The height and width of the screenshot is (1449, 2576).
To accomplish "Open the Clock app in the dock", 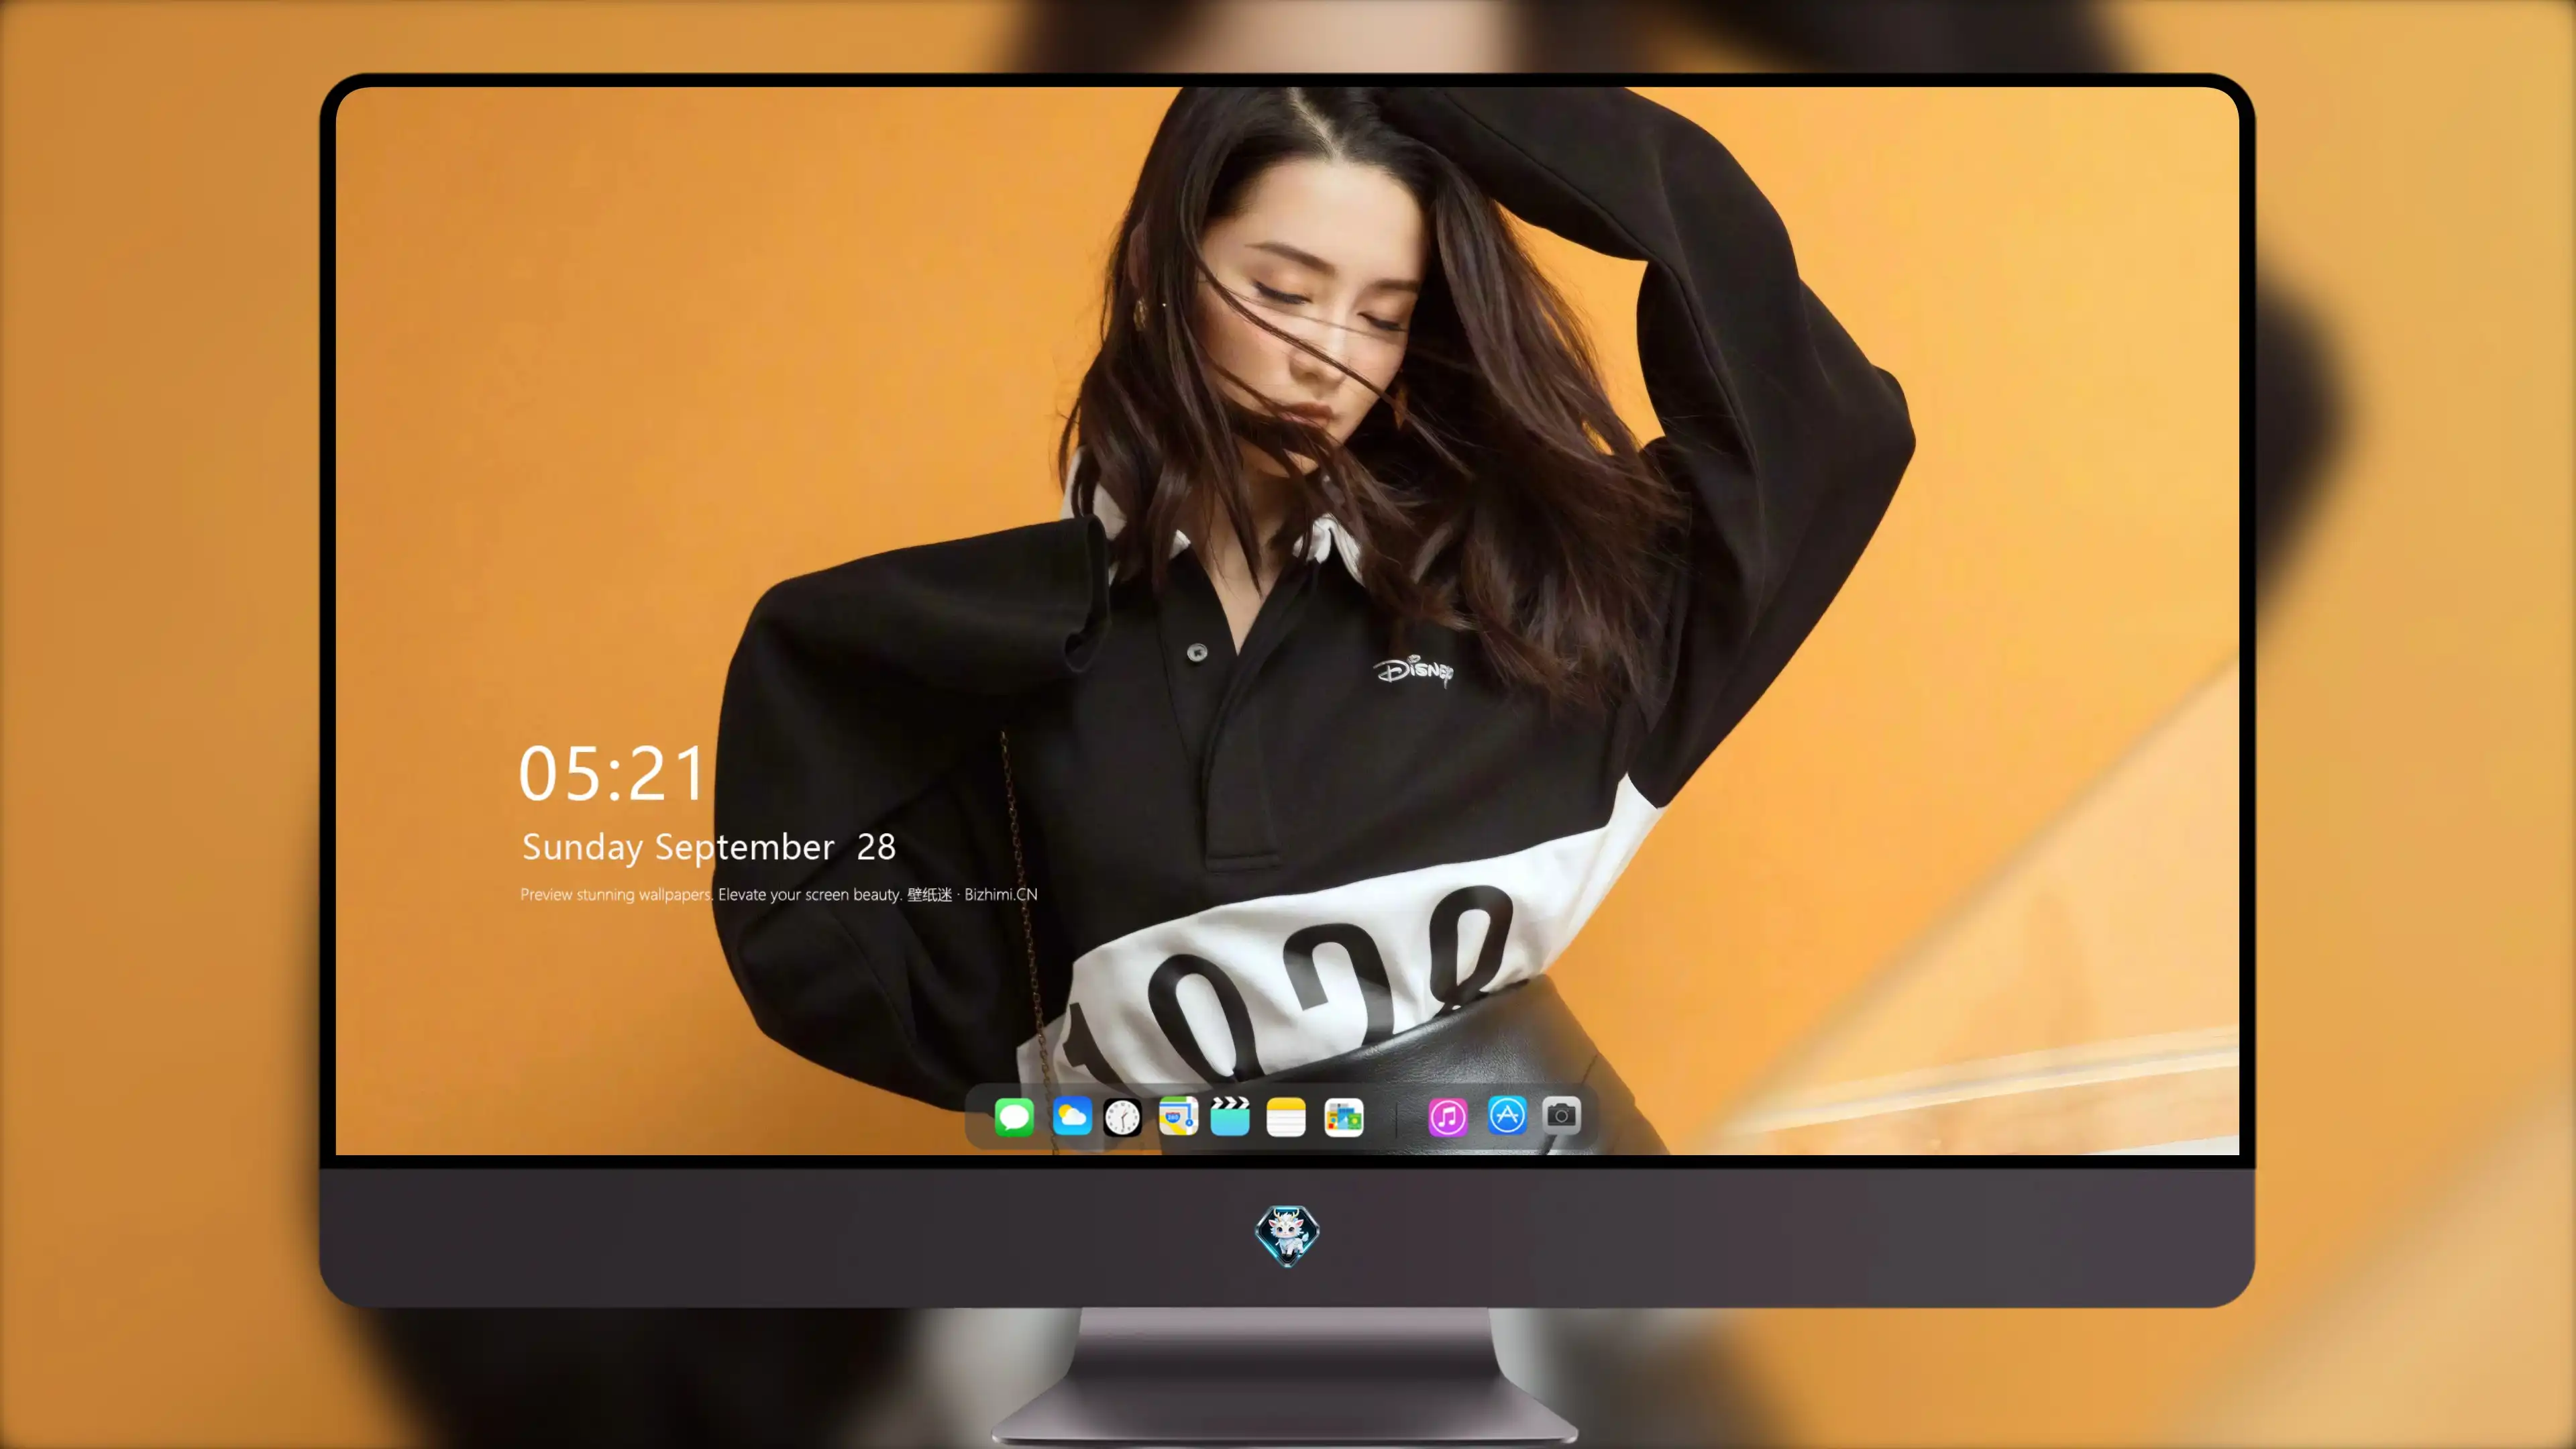I will coord(1122,1117).
